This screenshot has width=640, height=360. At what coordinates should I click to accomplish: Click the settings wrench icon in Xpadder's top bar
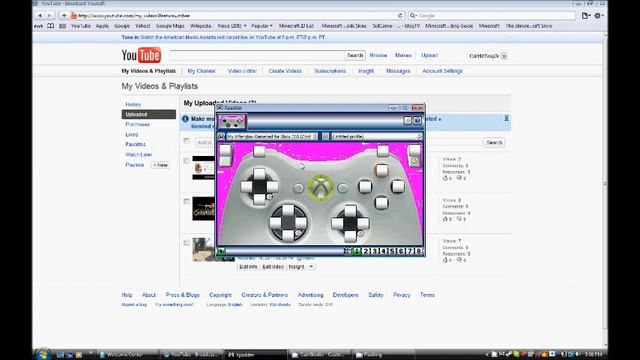click(x=407, y=120)
